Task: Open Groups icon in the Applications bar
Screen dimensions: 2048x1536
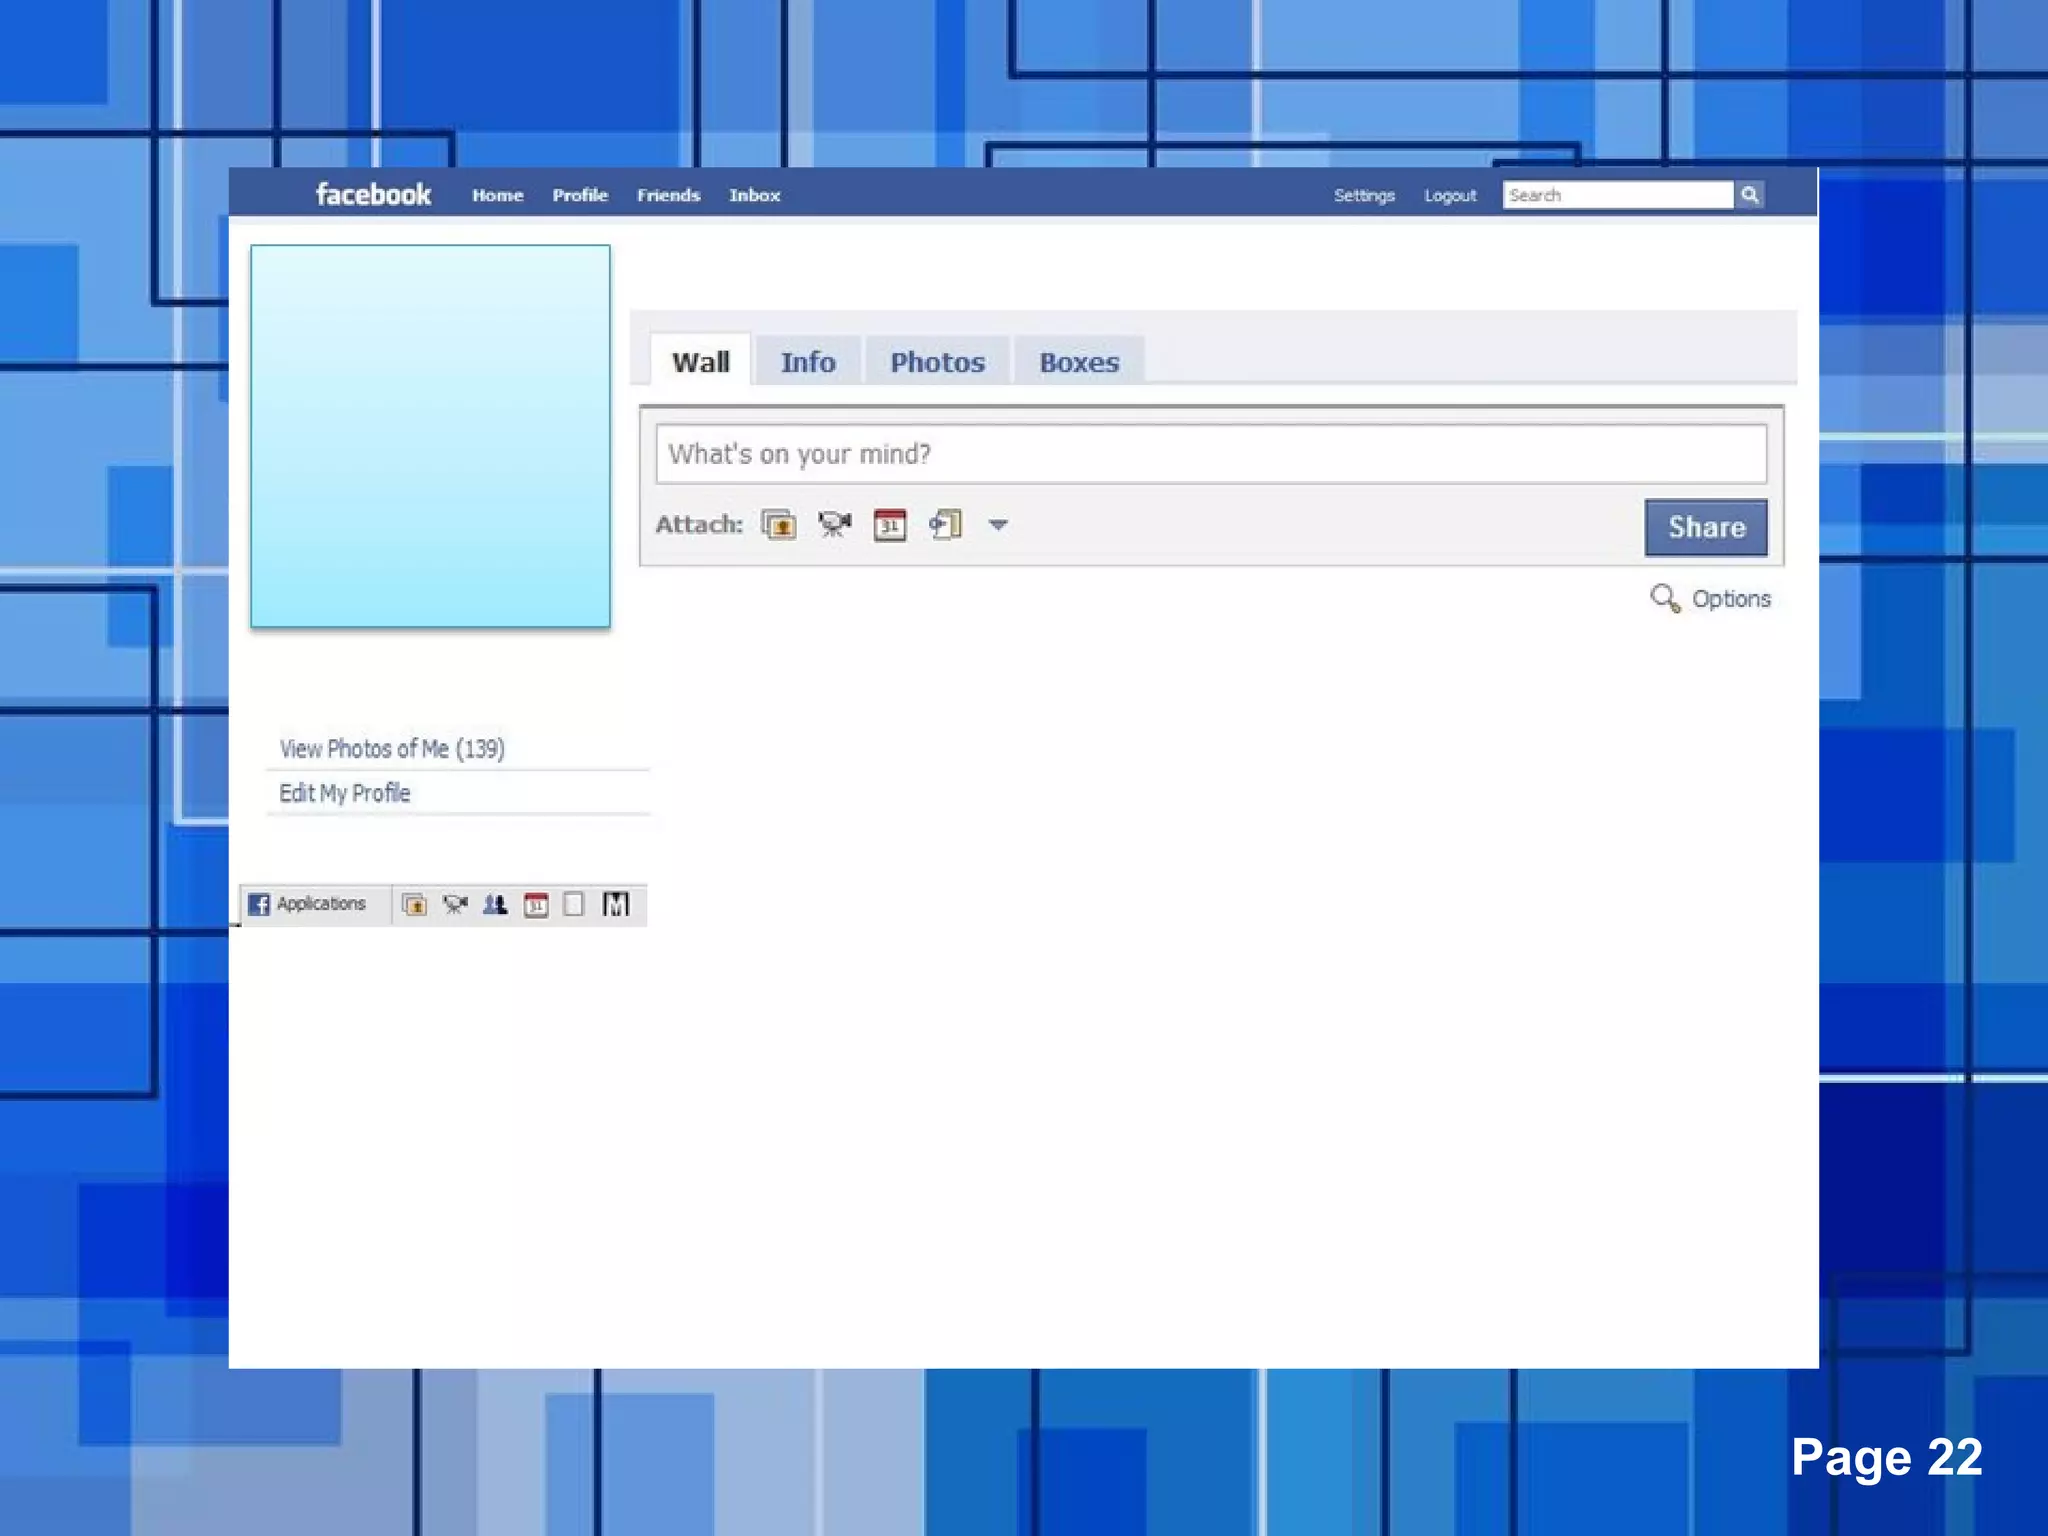Action: pos(495,905)
